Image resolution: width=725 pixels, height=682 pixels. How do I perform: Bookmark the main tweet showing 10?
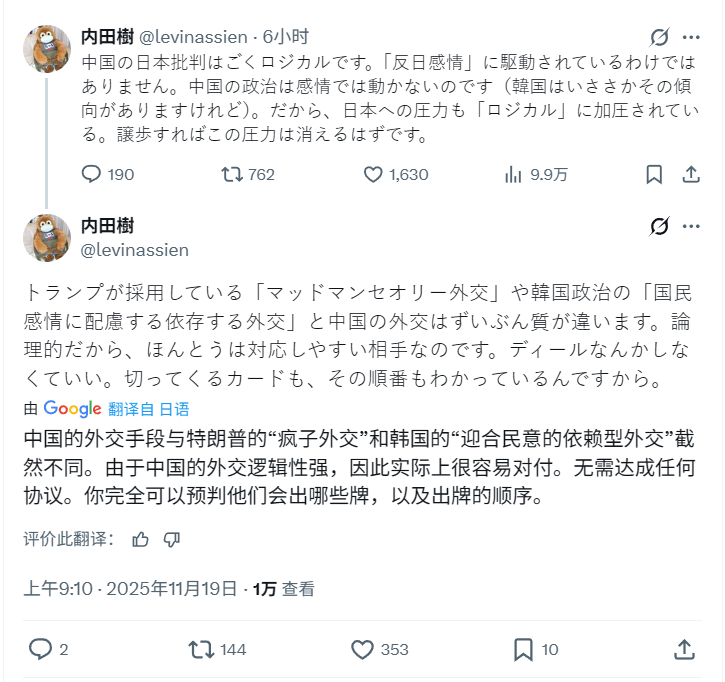coord(522,650)
